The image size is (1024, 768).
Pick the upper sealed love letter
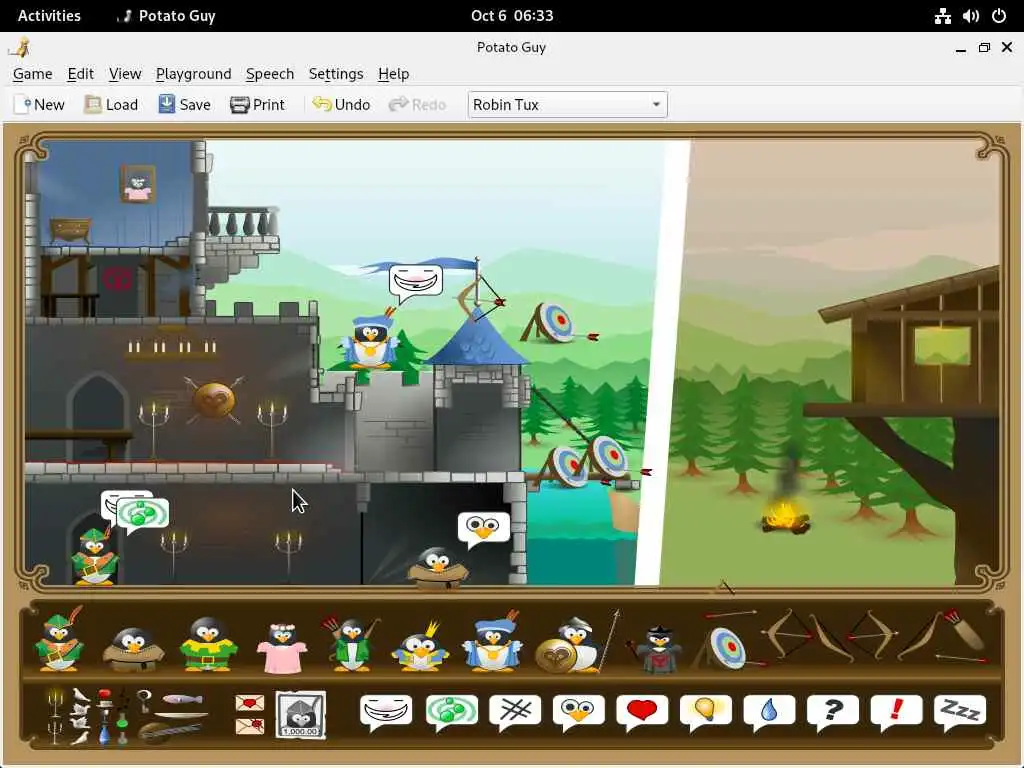249,703
